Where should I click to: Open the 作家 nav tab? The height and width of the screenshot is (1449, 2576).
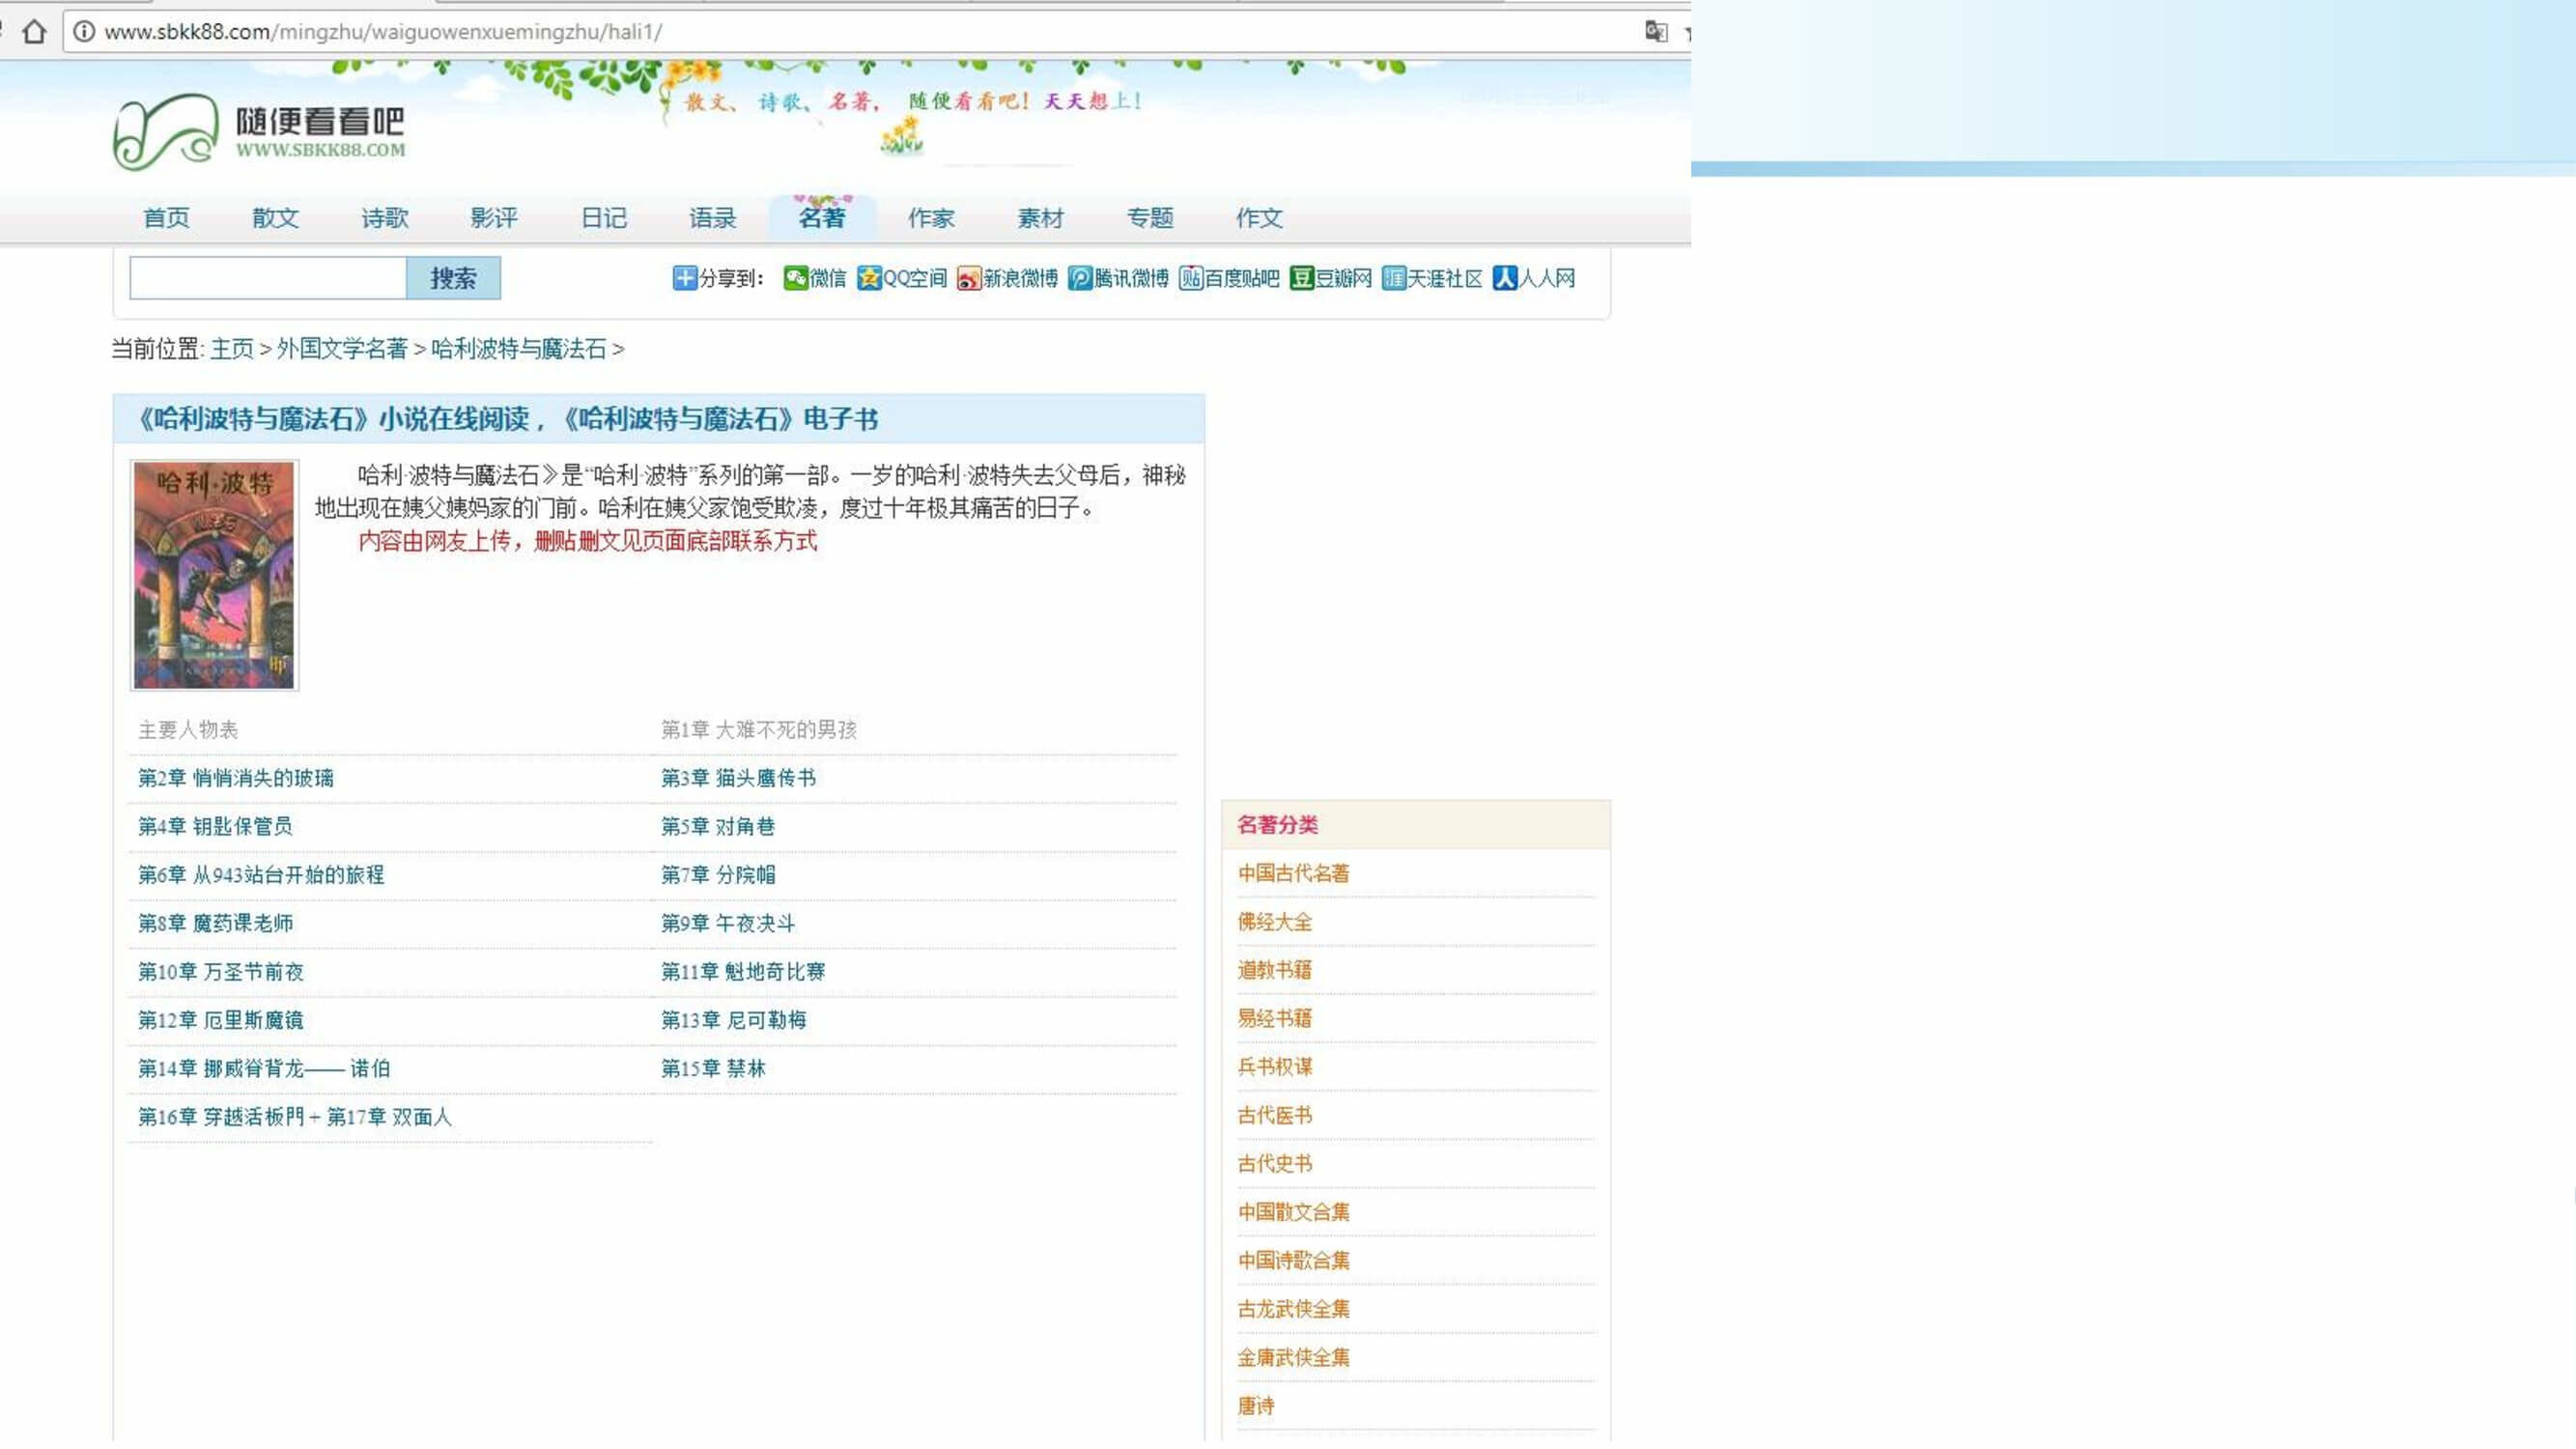pos(931,218)
